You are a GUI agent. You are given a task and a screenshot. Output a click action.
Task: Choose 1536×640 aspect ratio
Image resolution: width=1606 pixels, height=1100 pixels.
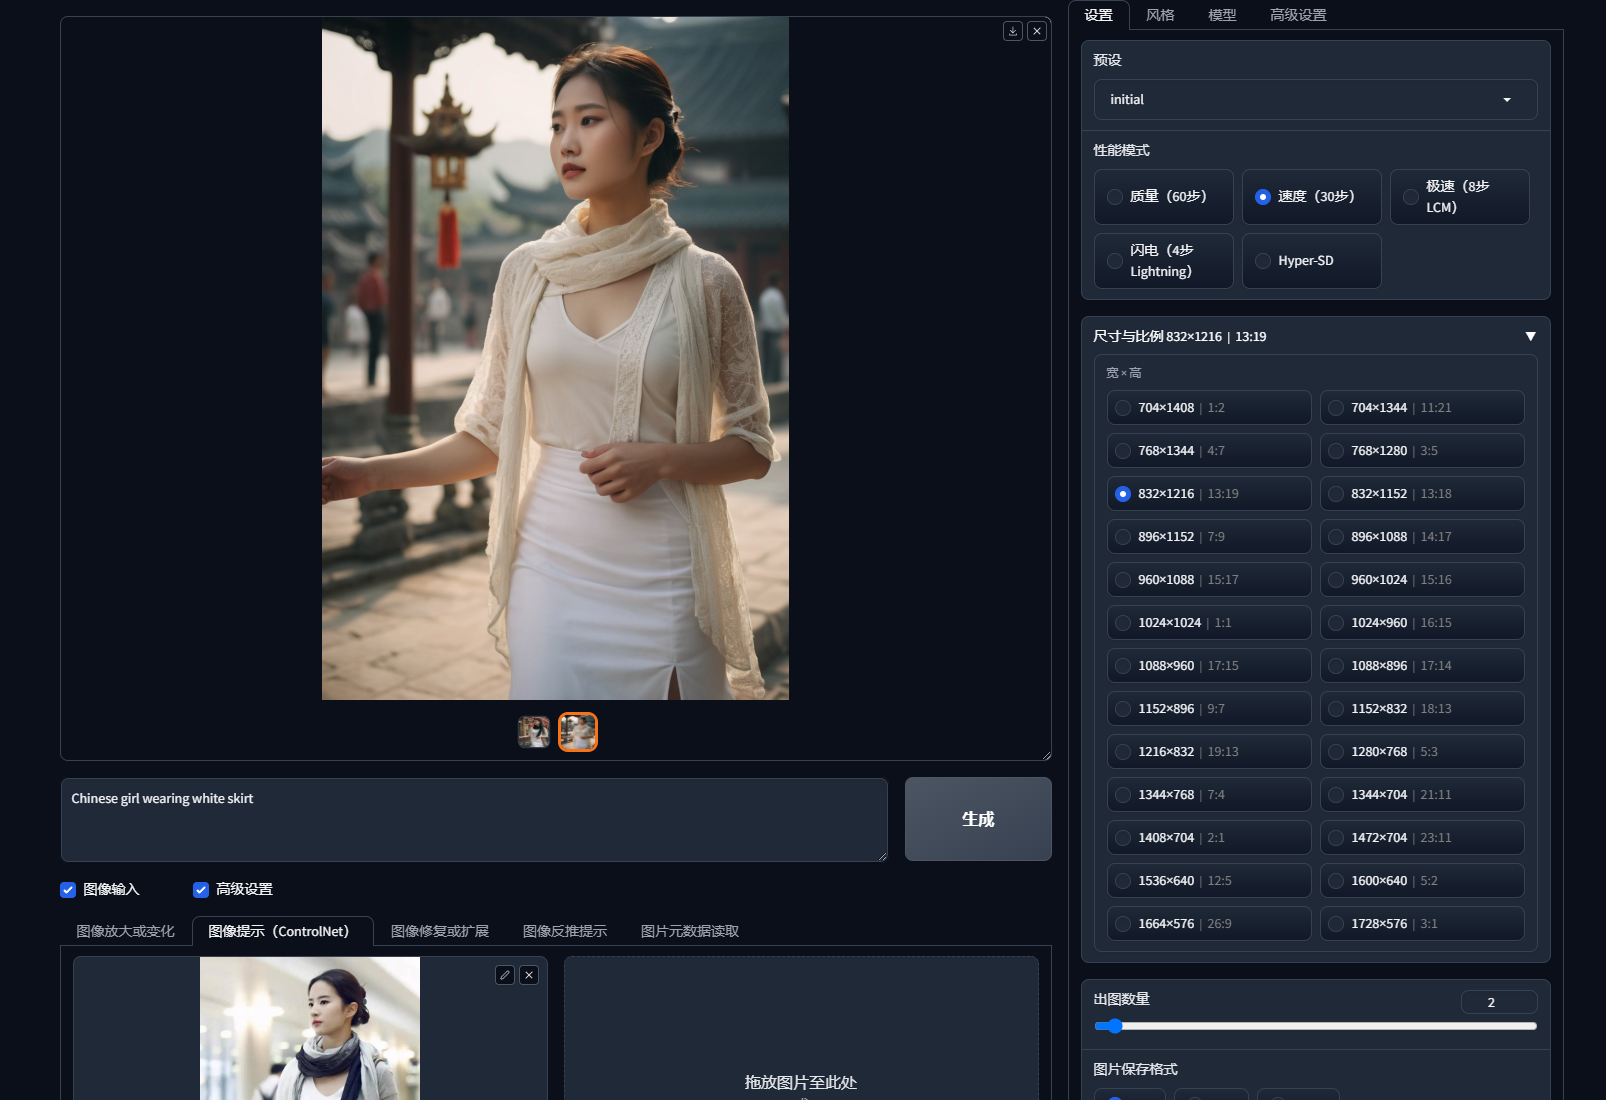pos(1209,881)
